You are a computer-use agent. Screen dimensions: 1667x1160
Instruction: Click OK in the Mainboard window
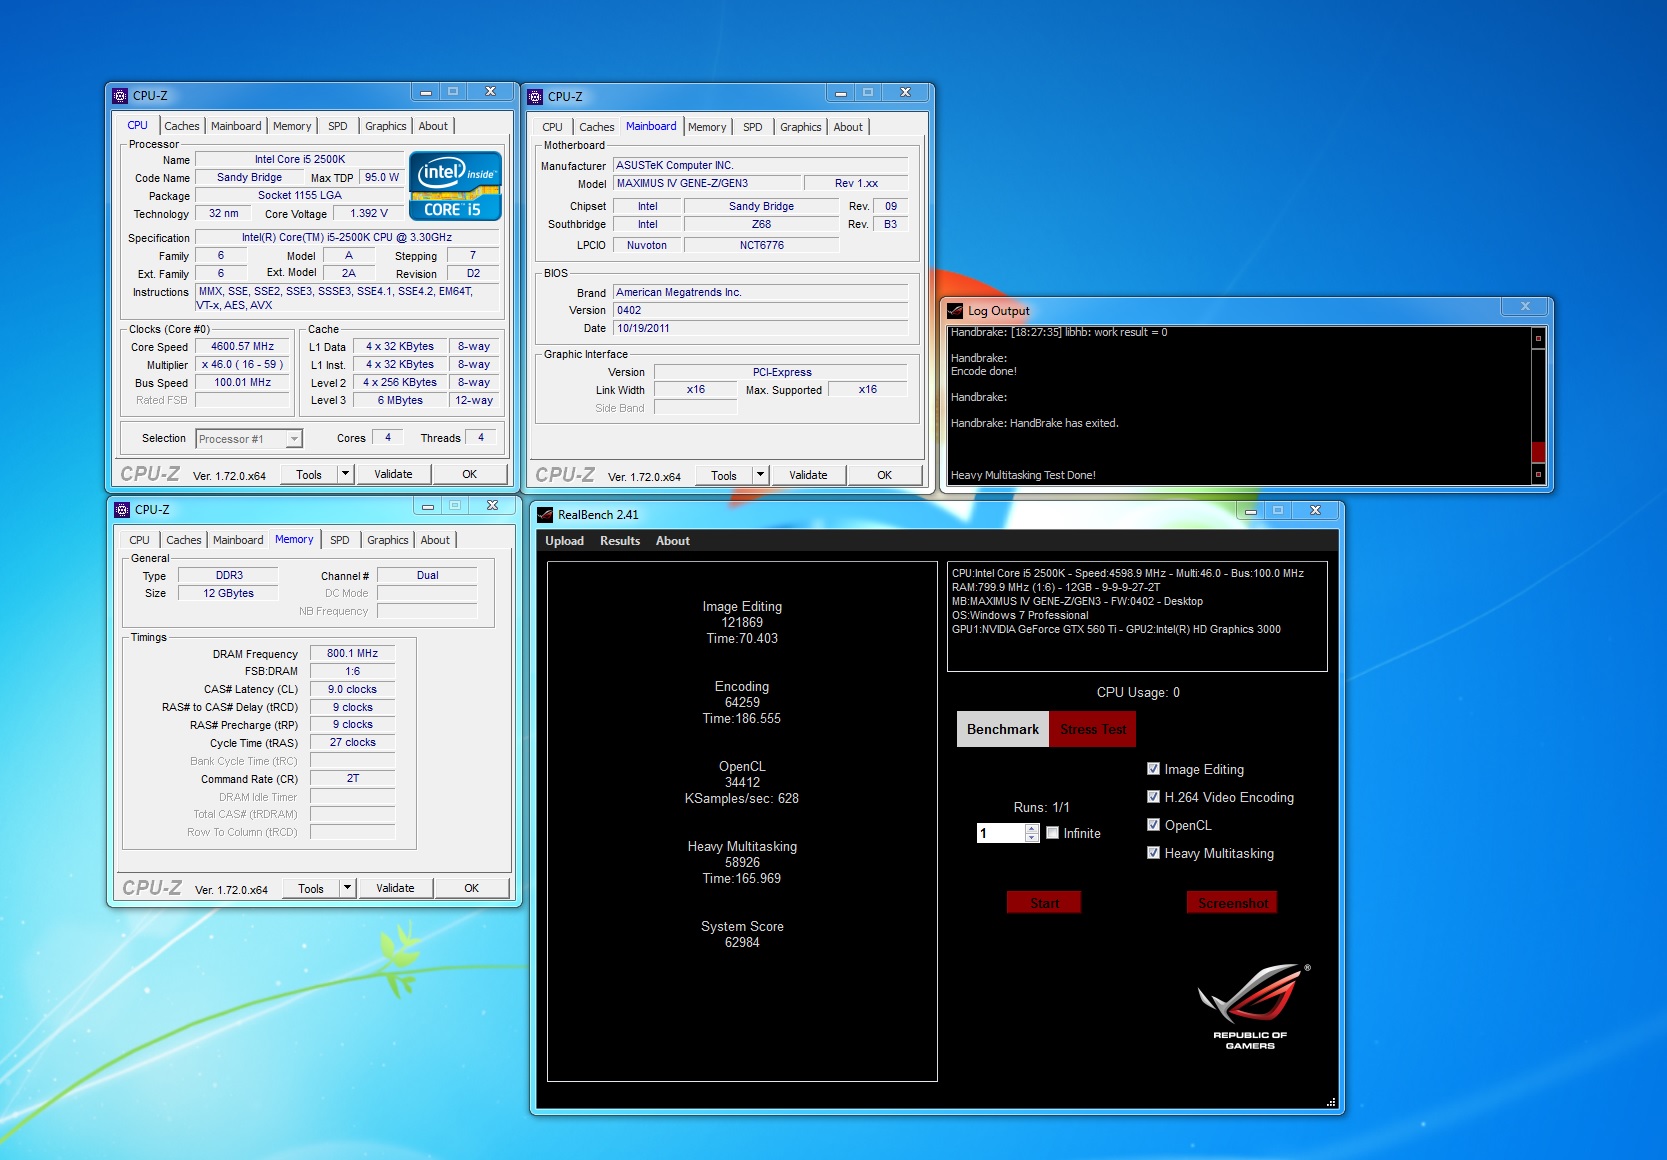click(885, 475)
